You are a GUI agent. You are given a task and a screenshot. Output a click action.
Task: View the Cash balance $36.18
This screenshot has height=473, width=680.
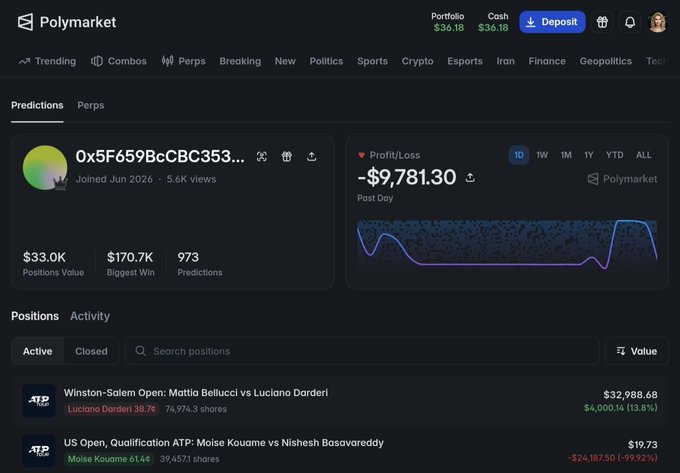[x=493, y=22]
